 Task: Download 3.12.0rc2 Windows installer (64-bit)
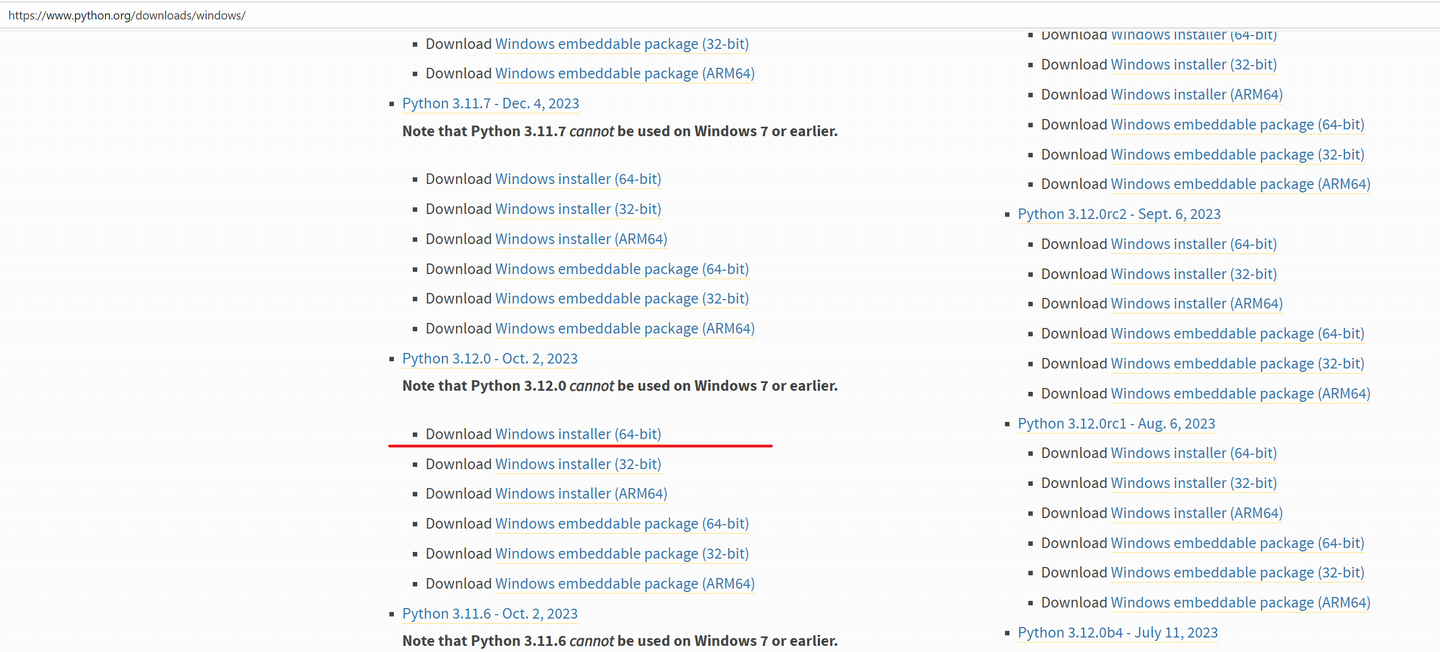[x=1194, y=244]
